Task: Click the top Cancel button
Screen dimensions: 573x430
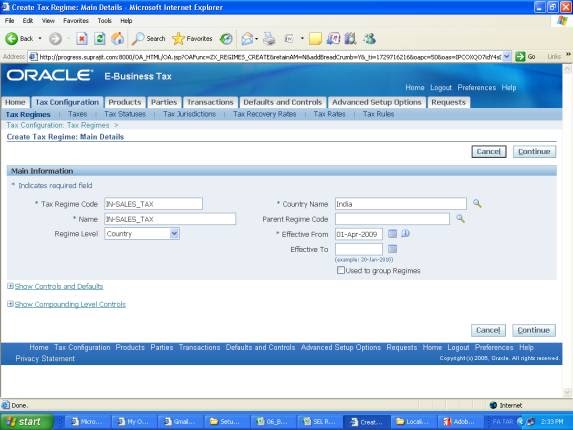Action: [489, 151]
